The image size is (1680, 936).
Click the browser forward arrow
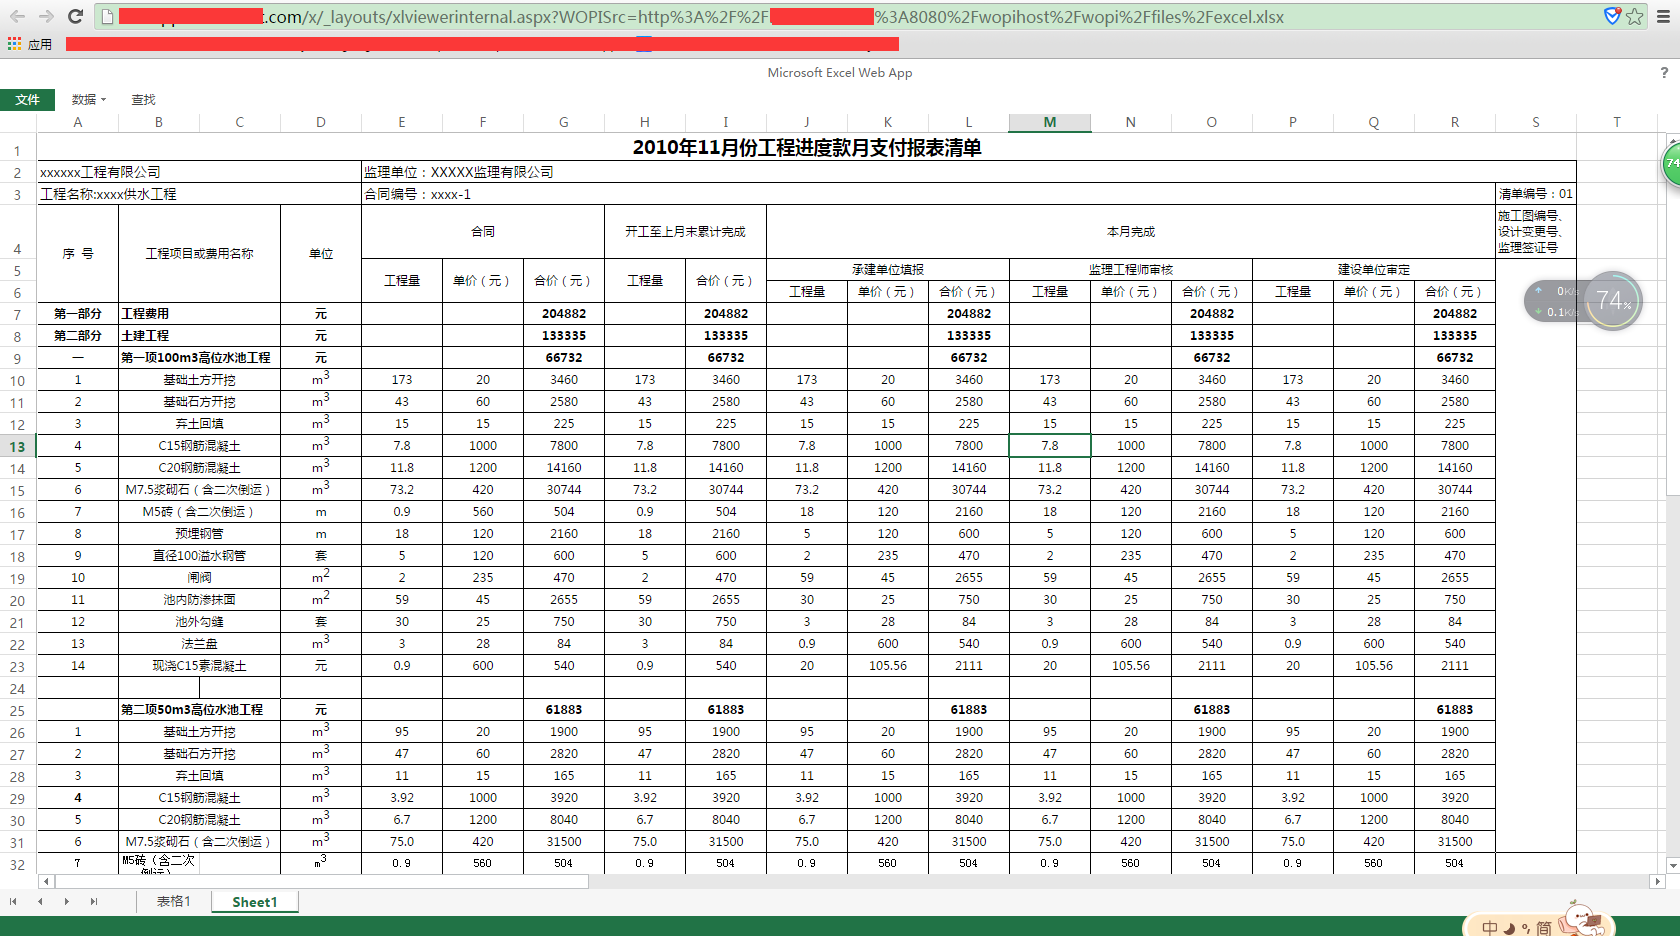click(x=46, y=16)
